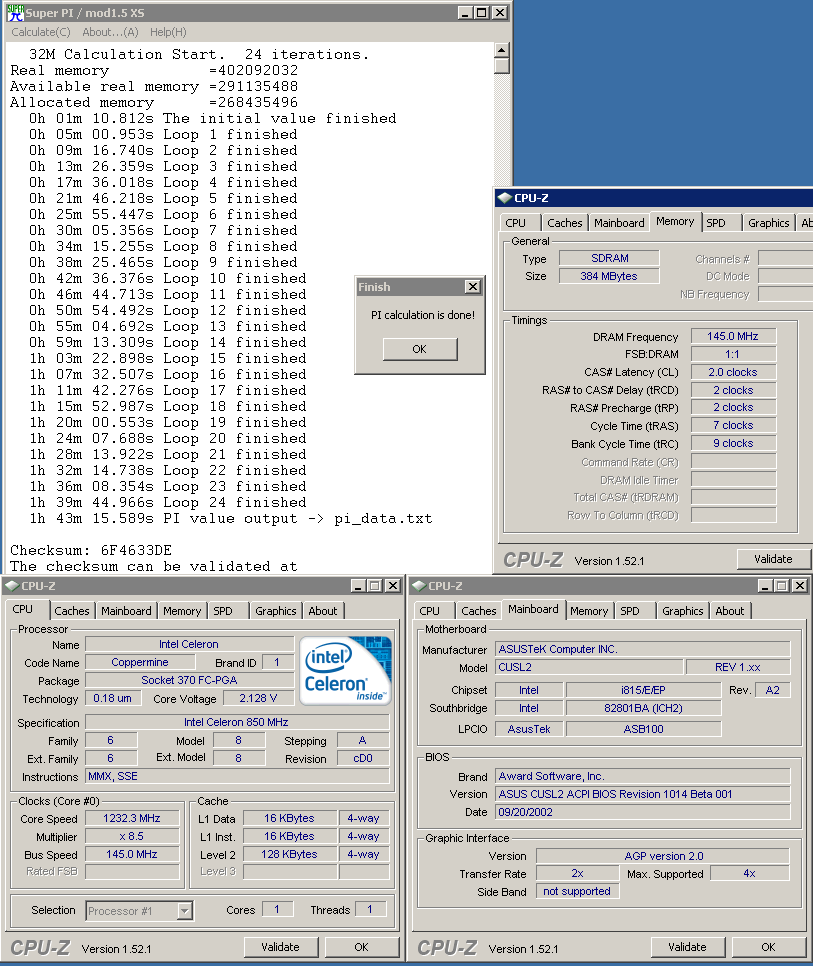Select SPD tab in the Memory window
This screenshot has width=813, height=966.
click(716, 223)
